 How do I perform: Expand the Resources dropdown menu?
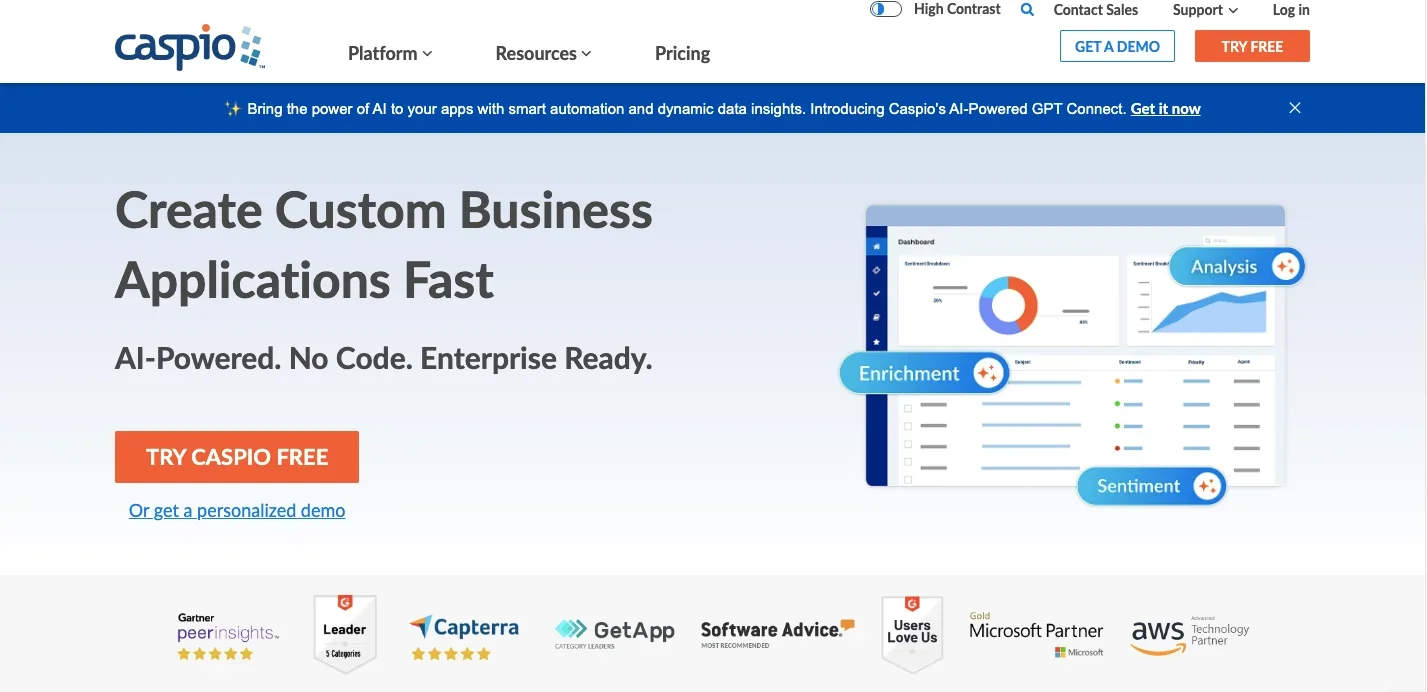pos(543,54)
